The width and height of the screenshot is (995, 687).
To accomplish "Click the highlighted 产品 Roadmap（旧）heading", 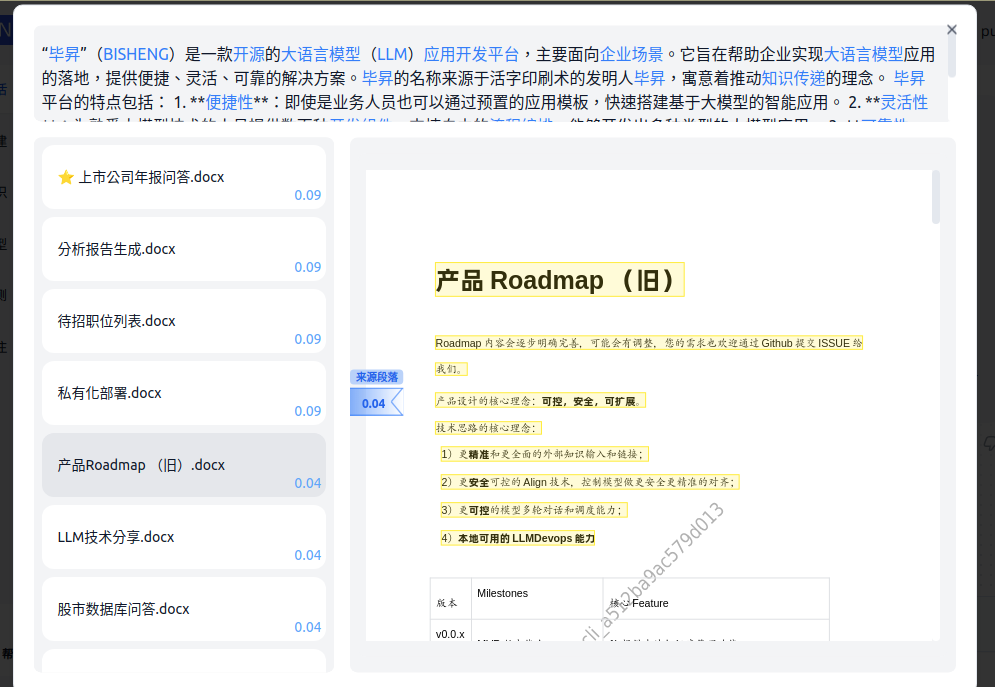I will click(x=560, y=280).
